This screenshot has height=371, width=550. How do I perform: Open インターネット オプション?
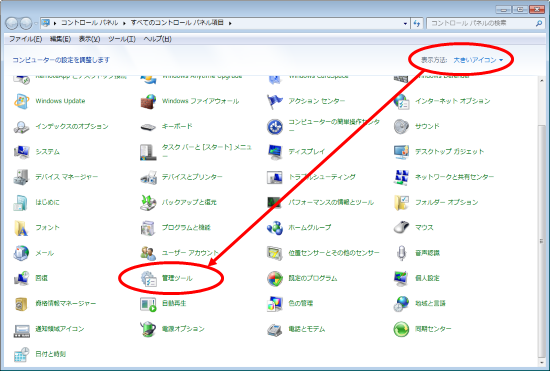tap(442, 101)
